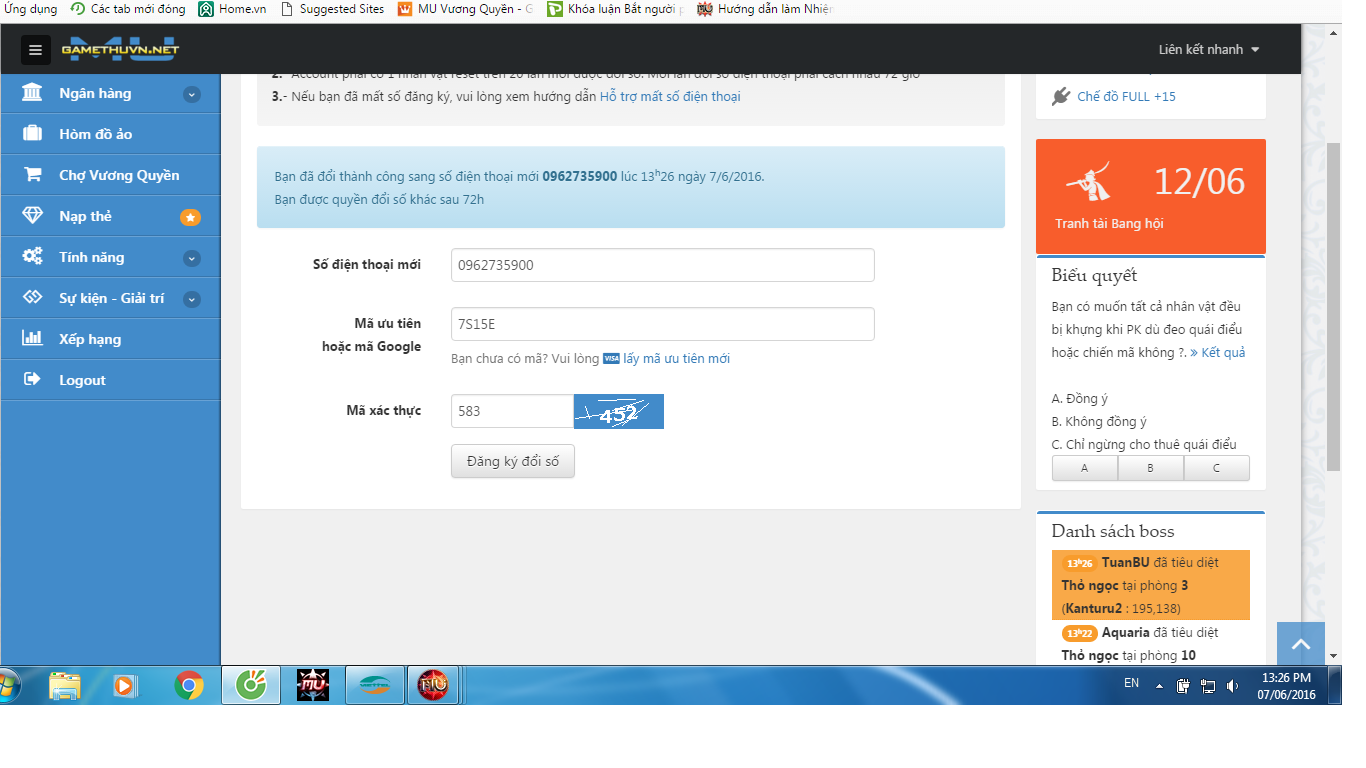Image resolution: width=1366 pixels, height=768 pixels.
Task: Open the Liên kết nhanh dropdown
Action: (x=1208, y=50)
